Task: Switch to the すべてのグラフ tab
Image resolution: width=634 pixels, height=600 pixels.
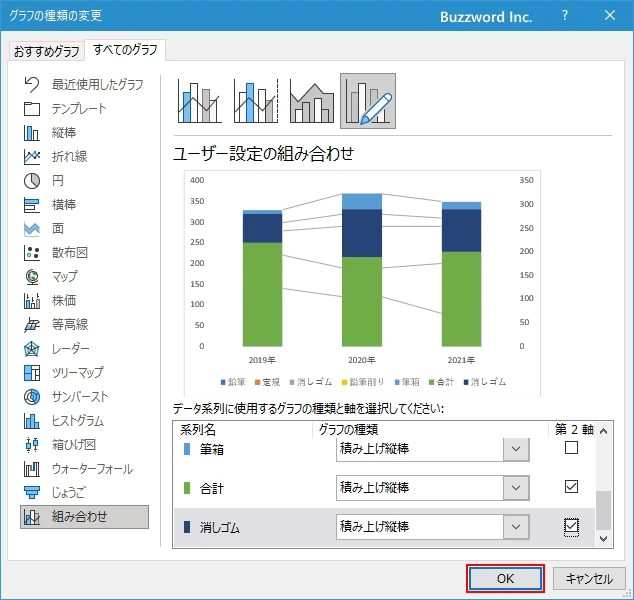Action: (125, 51)
